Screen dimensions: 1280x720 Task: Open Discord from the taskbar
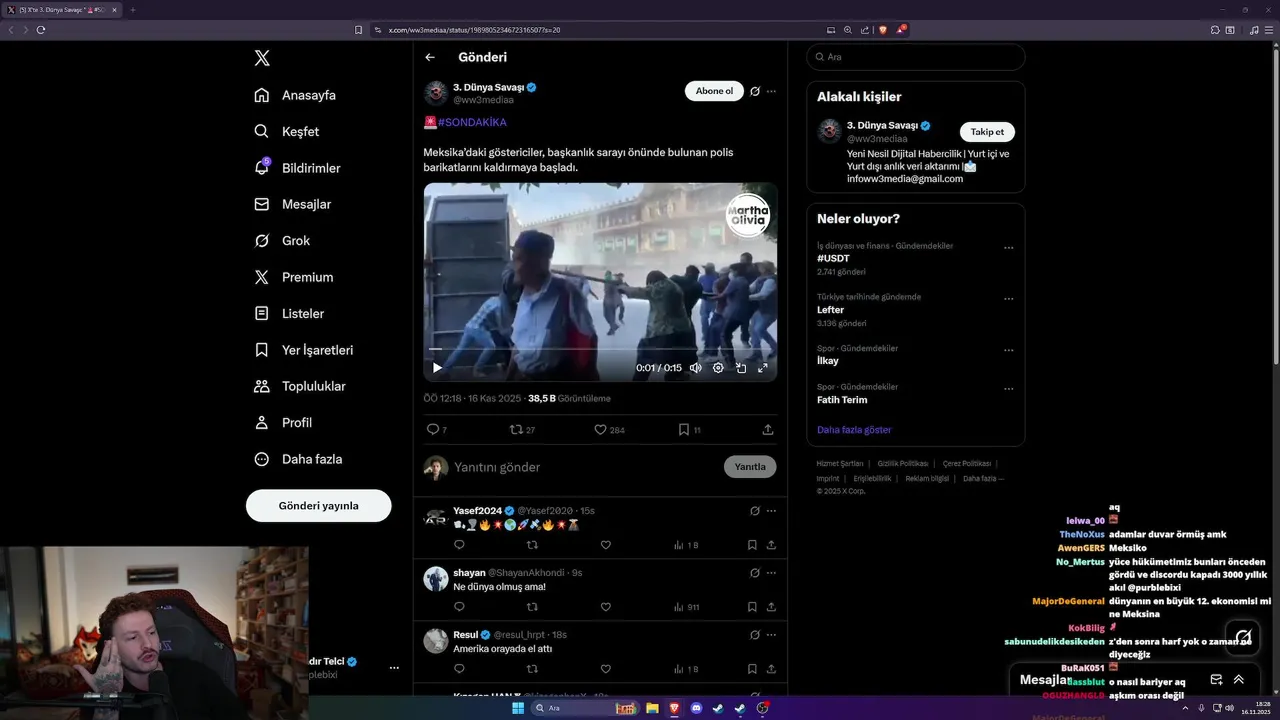click(696, 708)
